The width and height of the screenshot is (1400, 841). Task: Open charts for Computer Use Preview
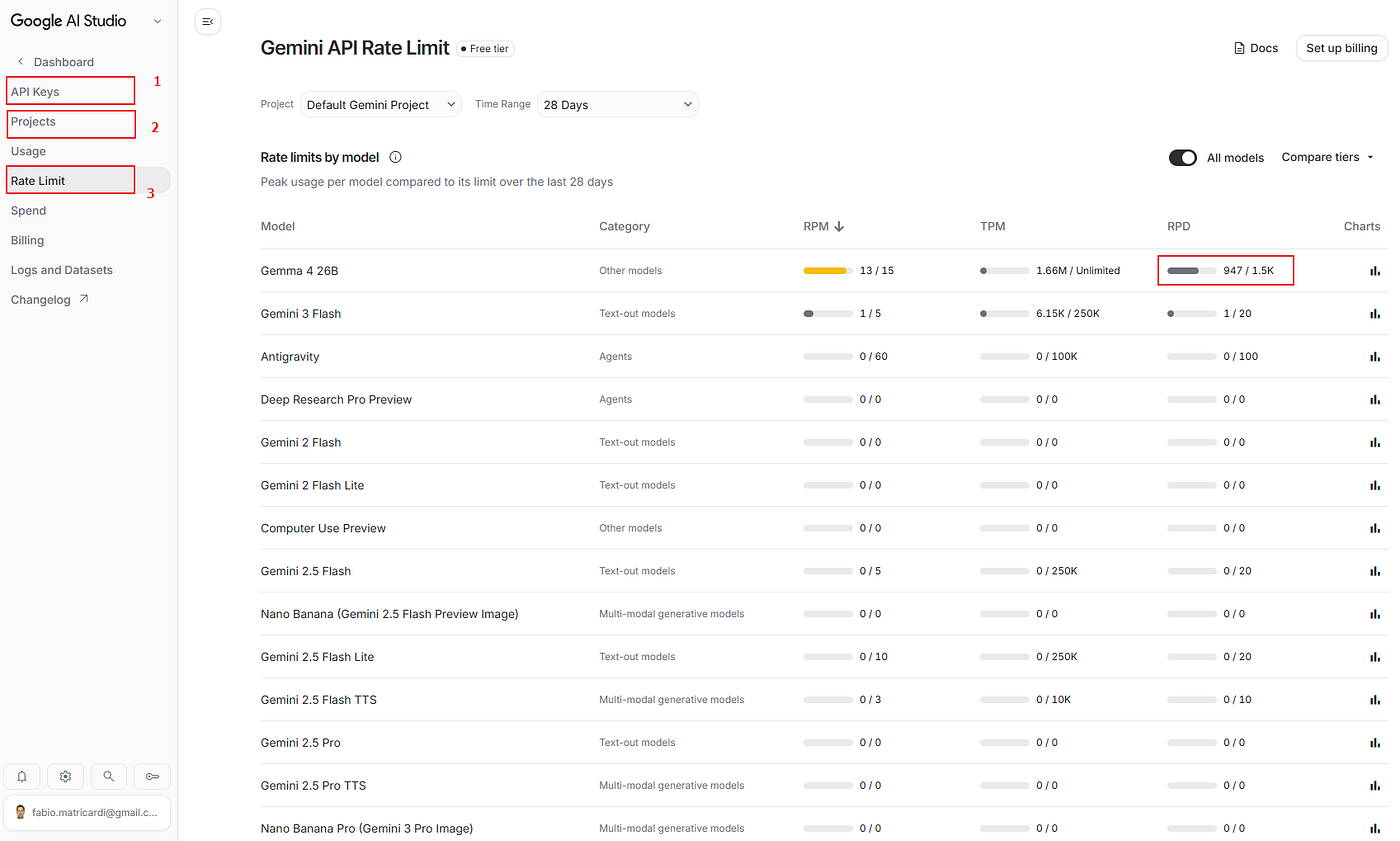[x=1375, y=529]
